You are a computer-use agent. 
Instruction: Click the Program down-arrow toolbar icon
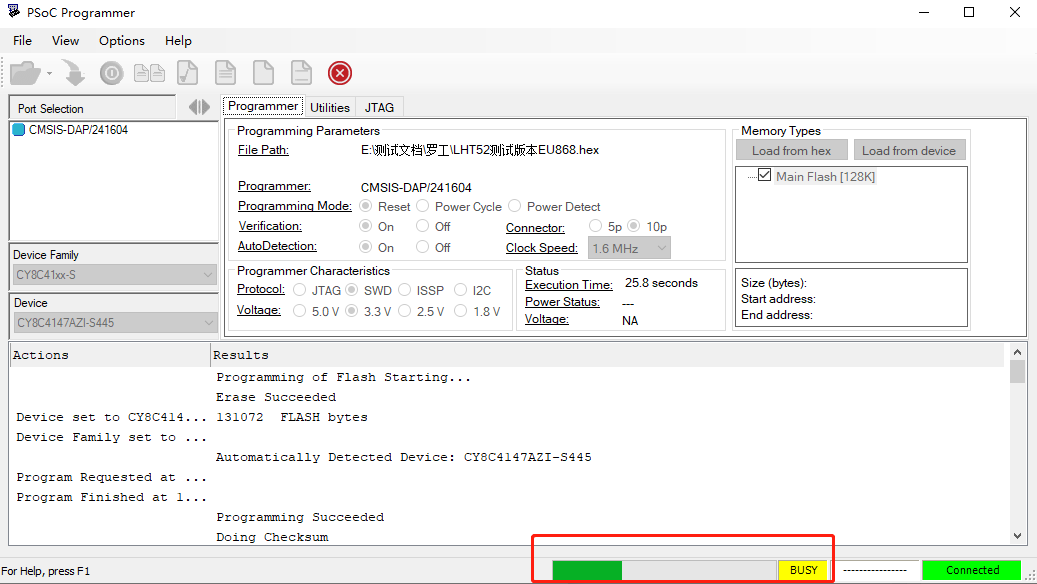click(74, 73)
